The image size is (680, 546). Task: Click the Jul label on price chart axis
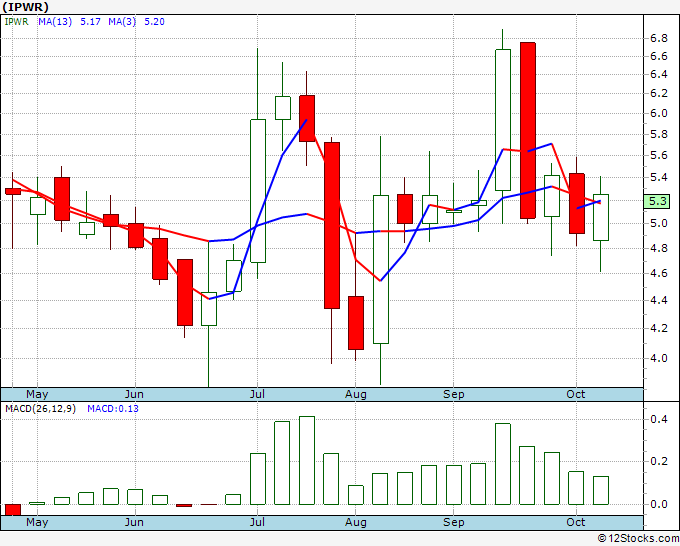pos(257,394)
